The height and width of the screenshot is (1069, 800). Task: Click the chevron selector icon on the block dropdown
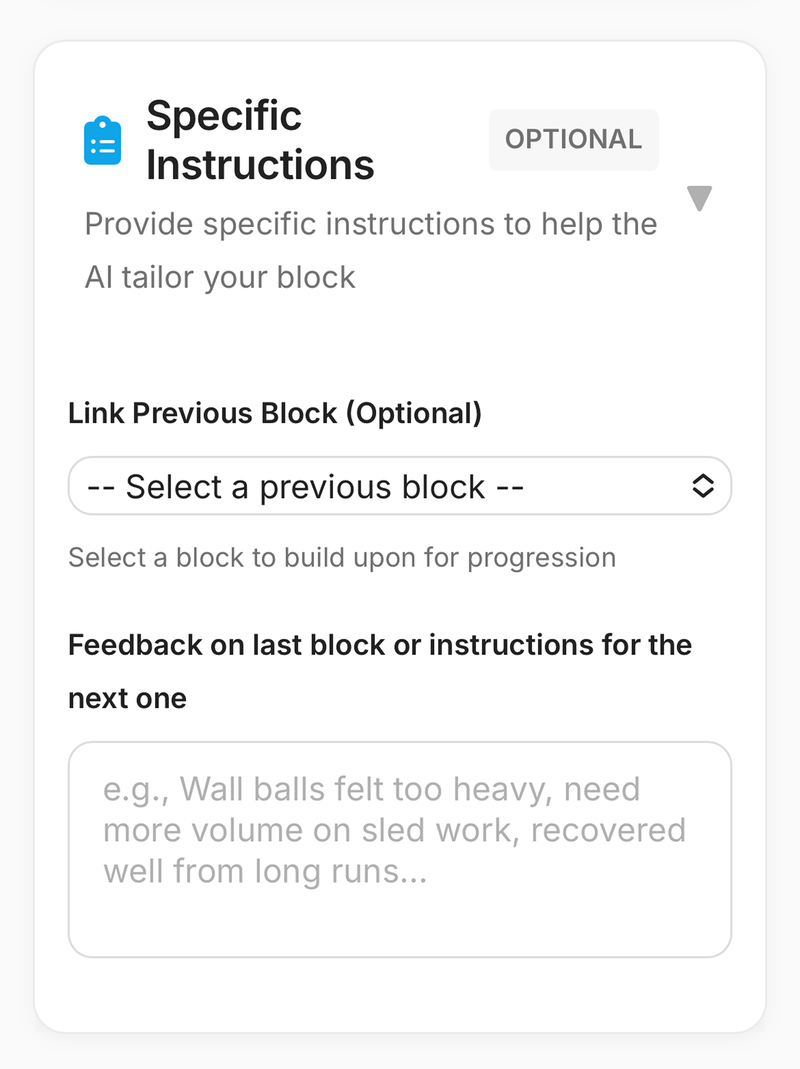tap(704, 486)
